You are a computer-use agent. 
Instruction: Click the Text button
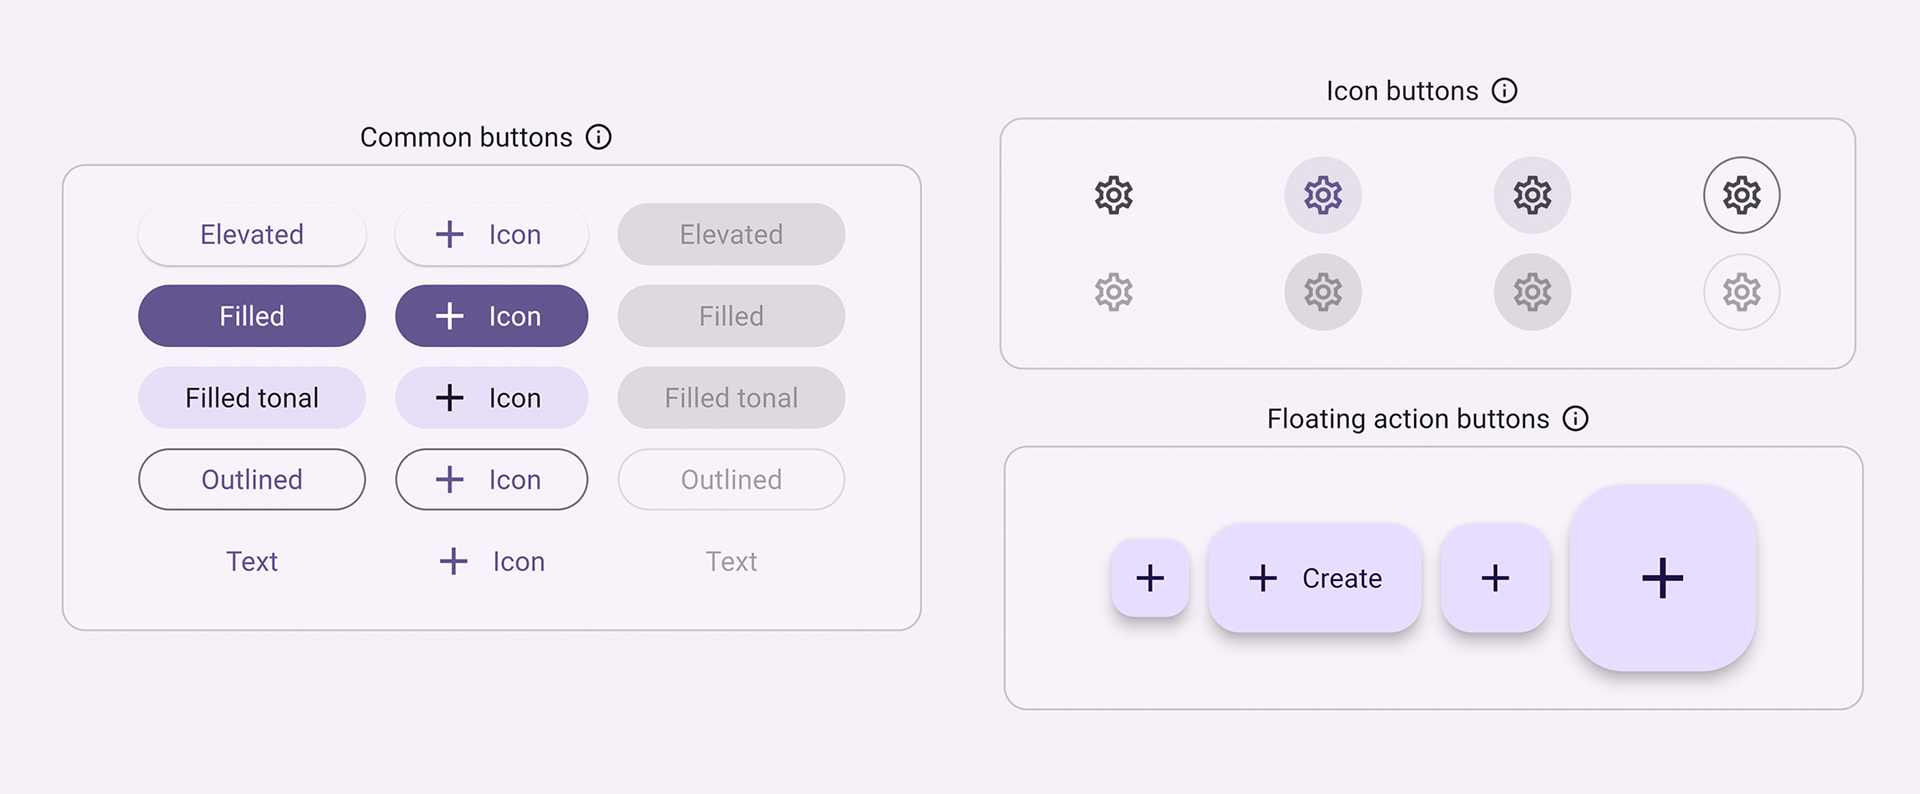251,561
